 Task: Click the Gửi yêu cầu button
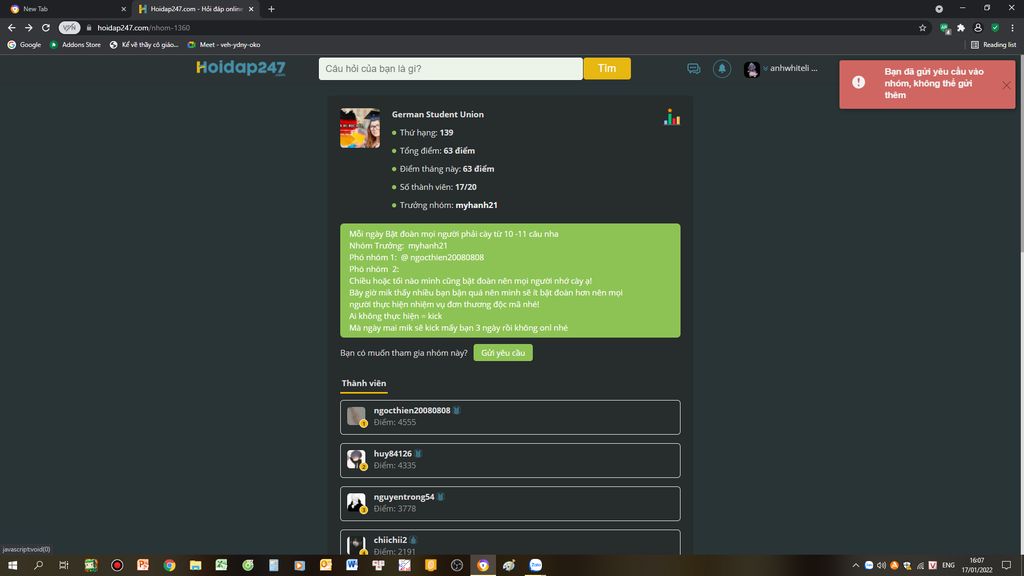[503, 353]
